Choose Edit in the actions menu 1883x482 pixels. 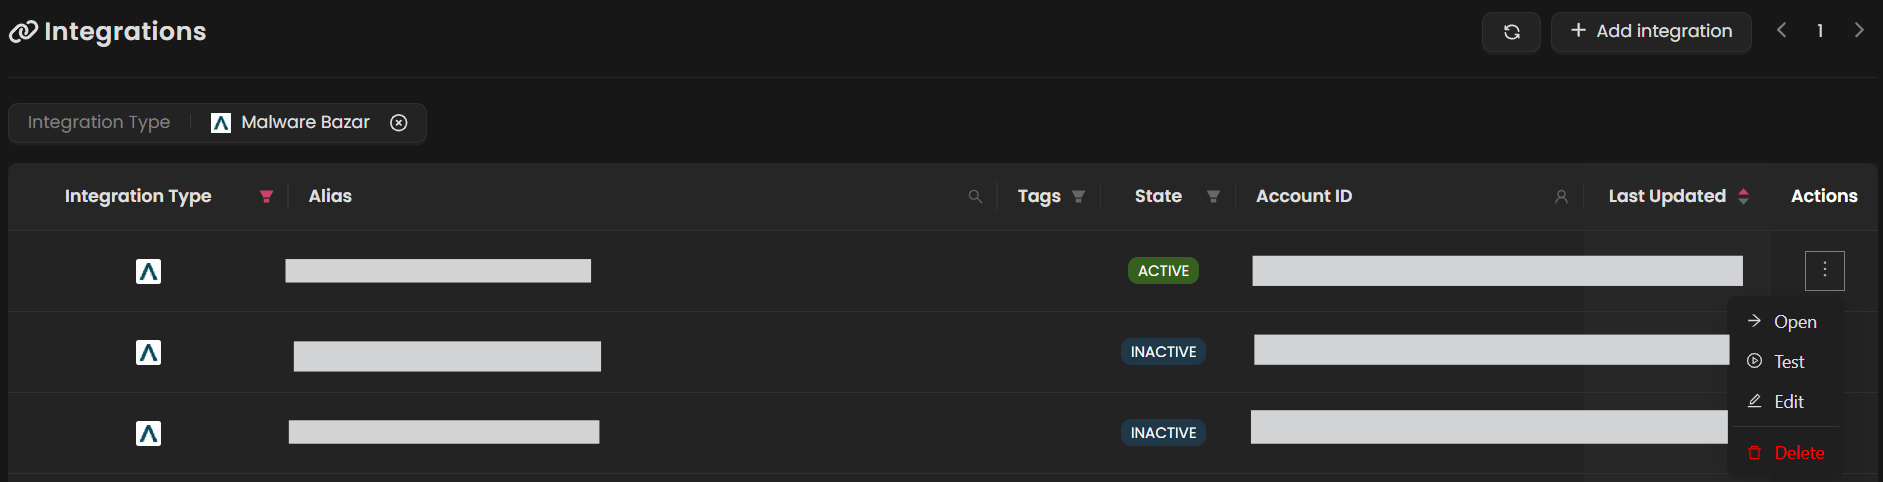[x=1788, y=402]
